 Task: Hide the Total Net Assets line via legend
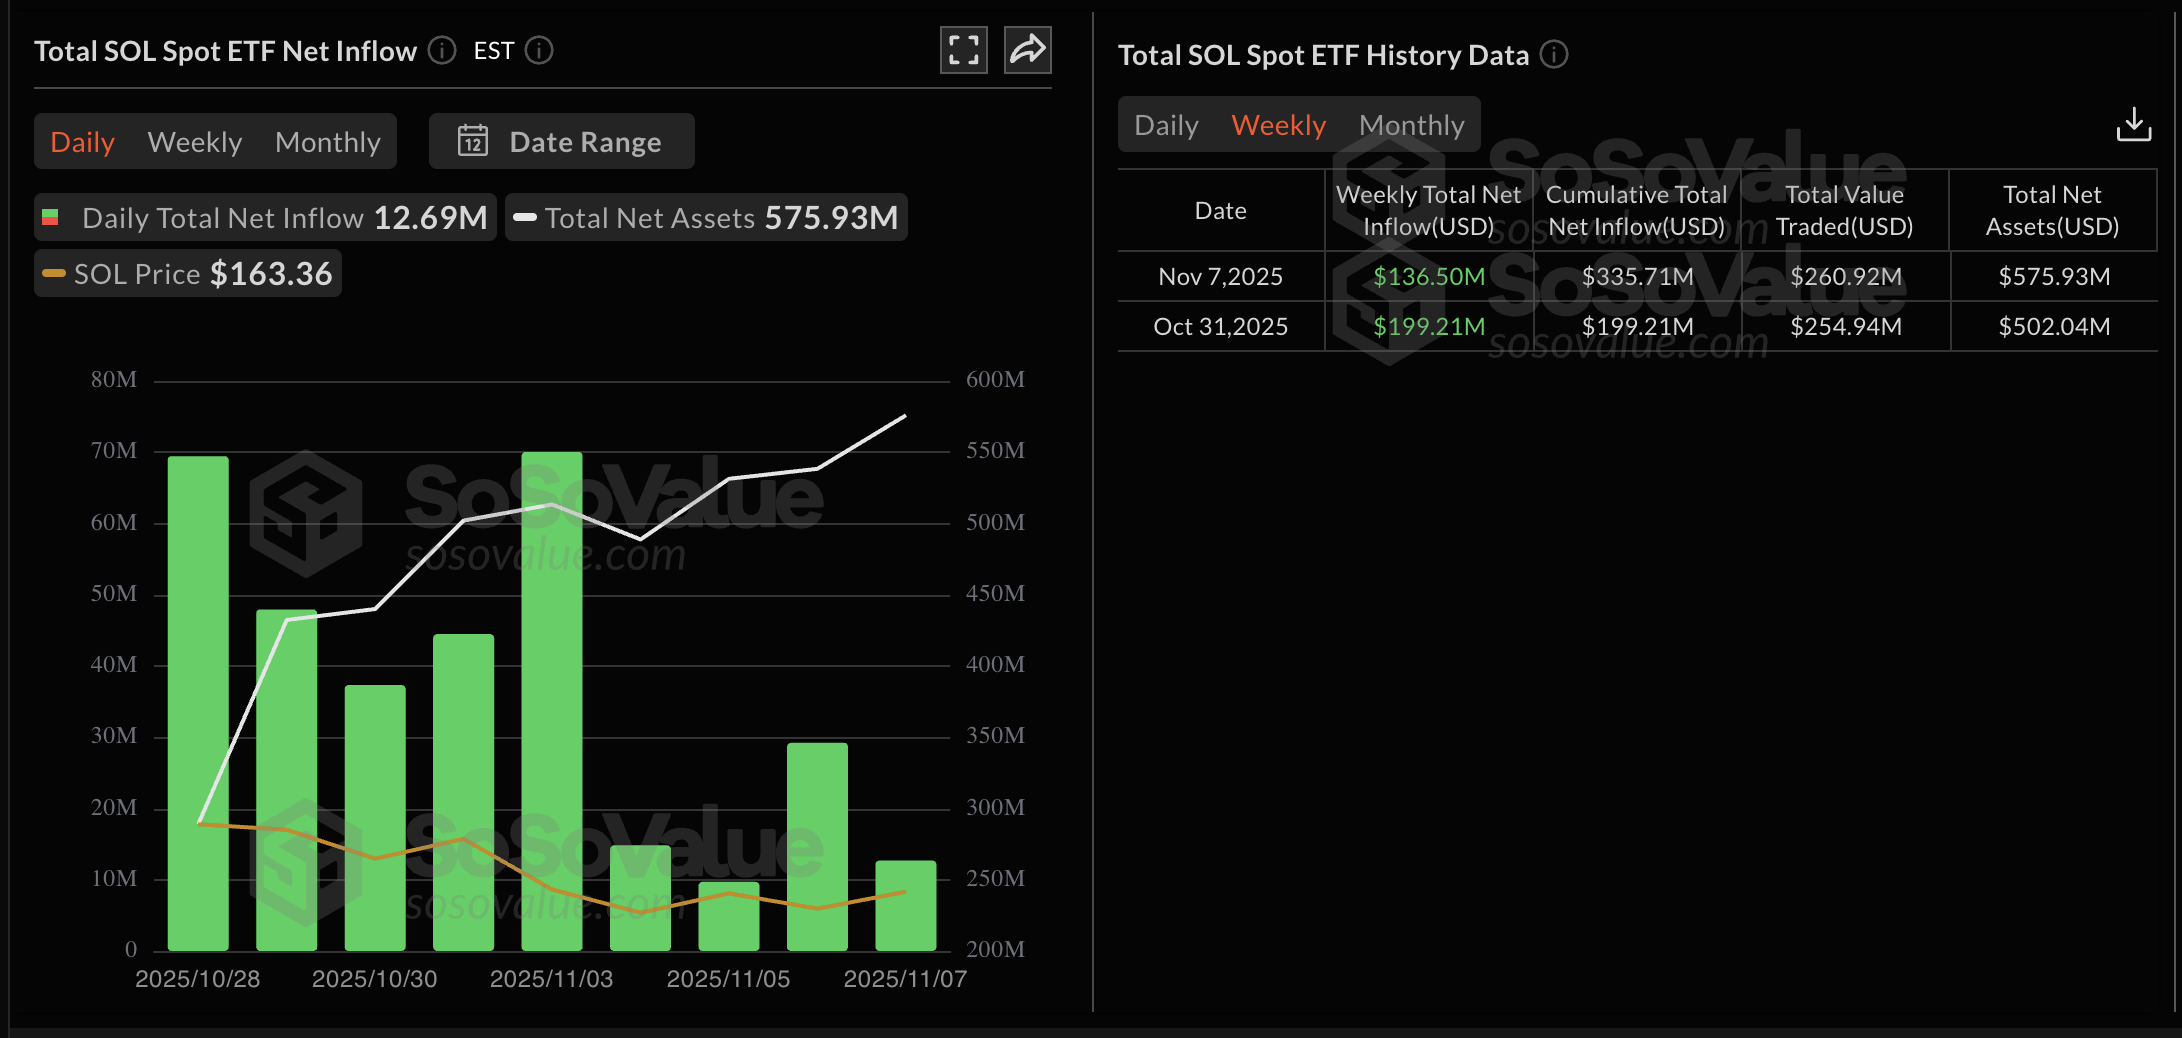[x=705, y=217]
